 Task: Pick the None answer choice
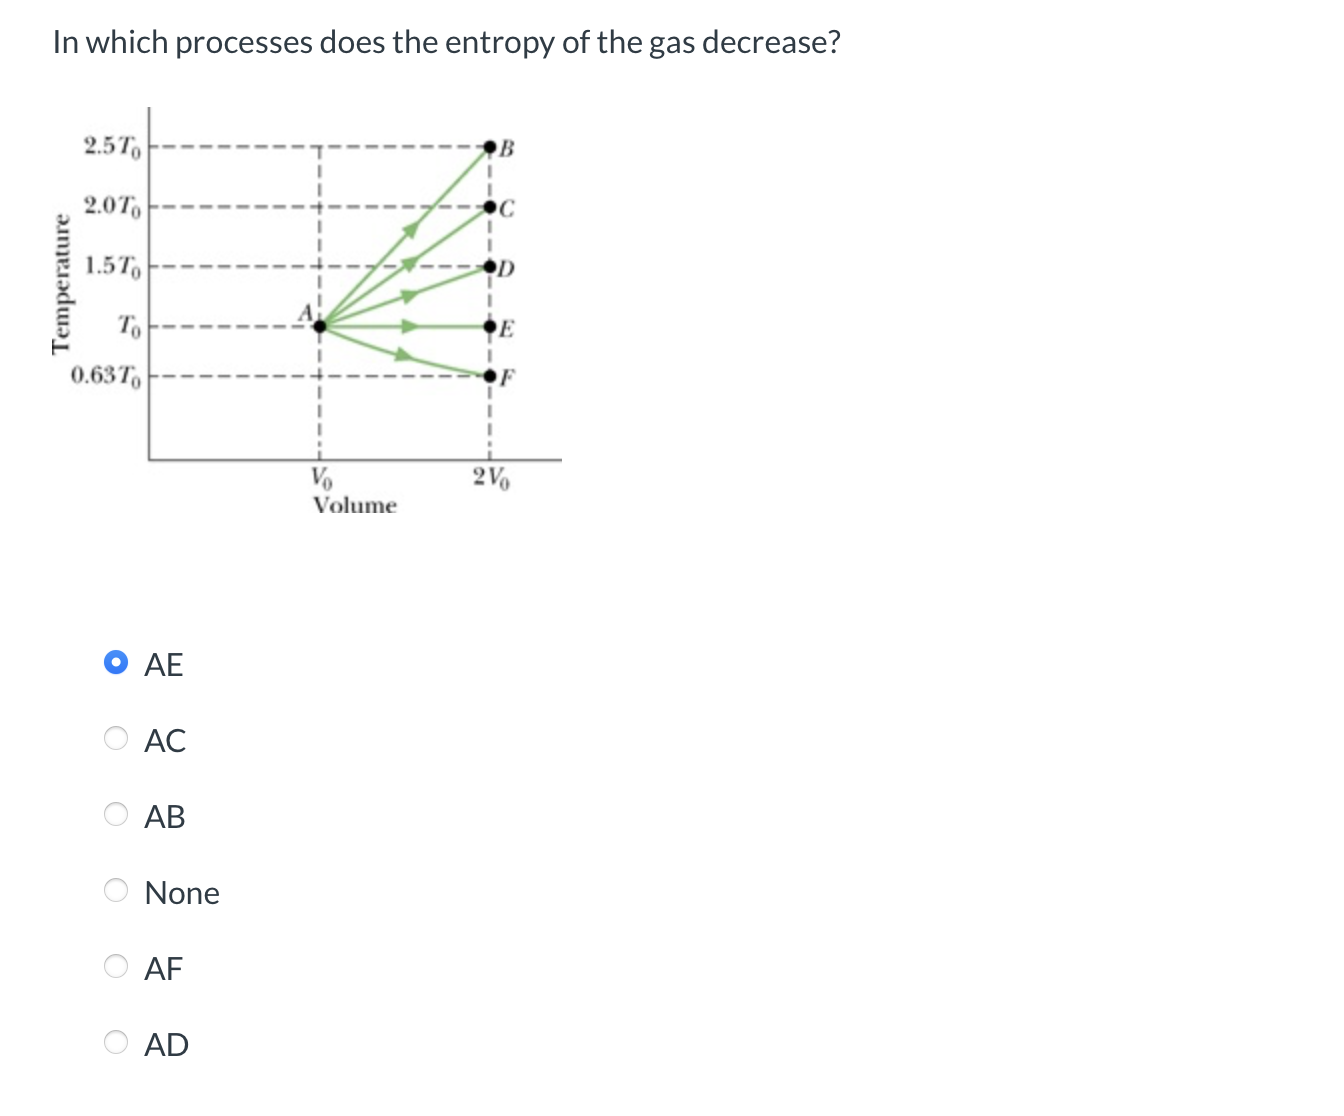click(x=116, y=891)
